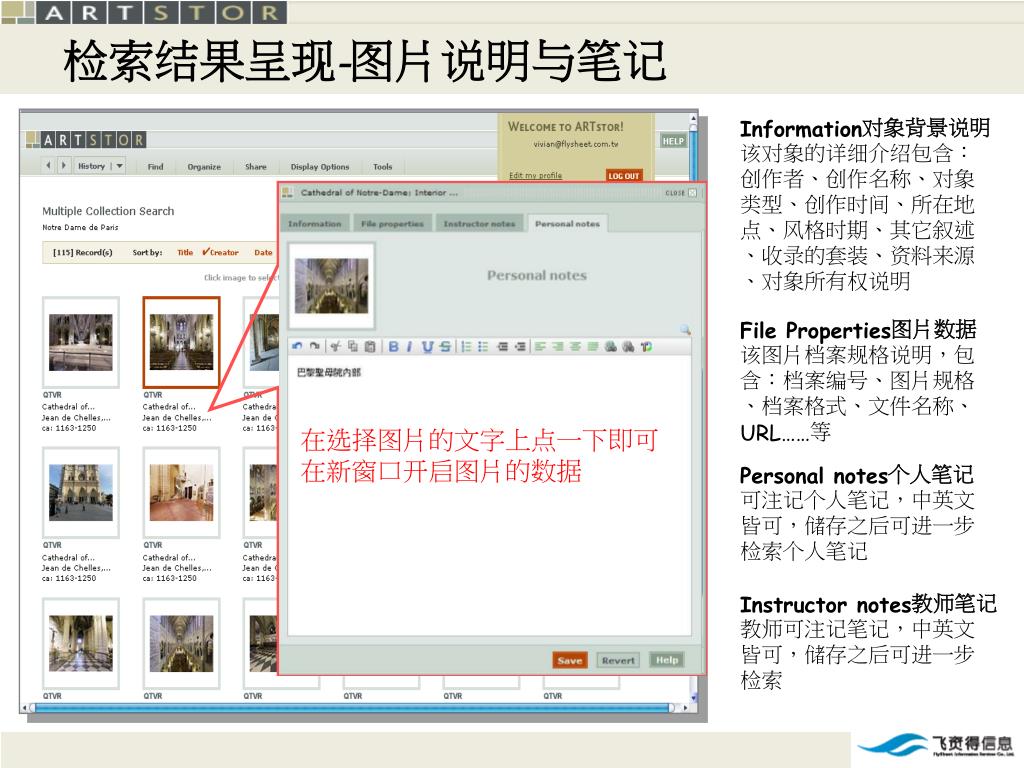
Task: Justify the note text
Action: coord(593,346)
